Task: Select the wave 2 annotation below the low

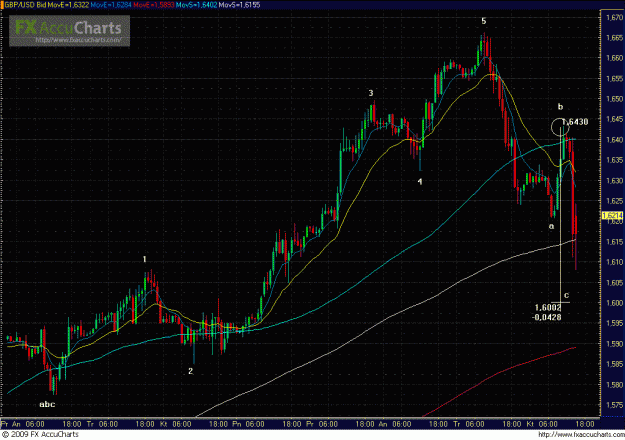Action: pyautogui.click(x=190, y=371)
